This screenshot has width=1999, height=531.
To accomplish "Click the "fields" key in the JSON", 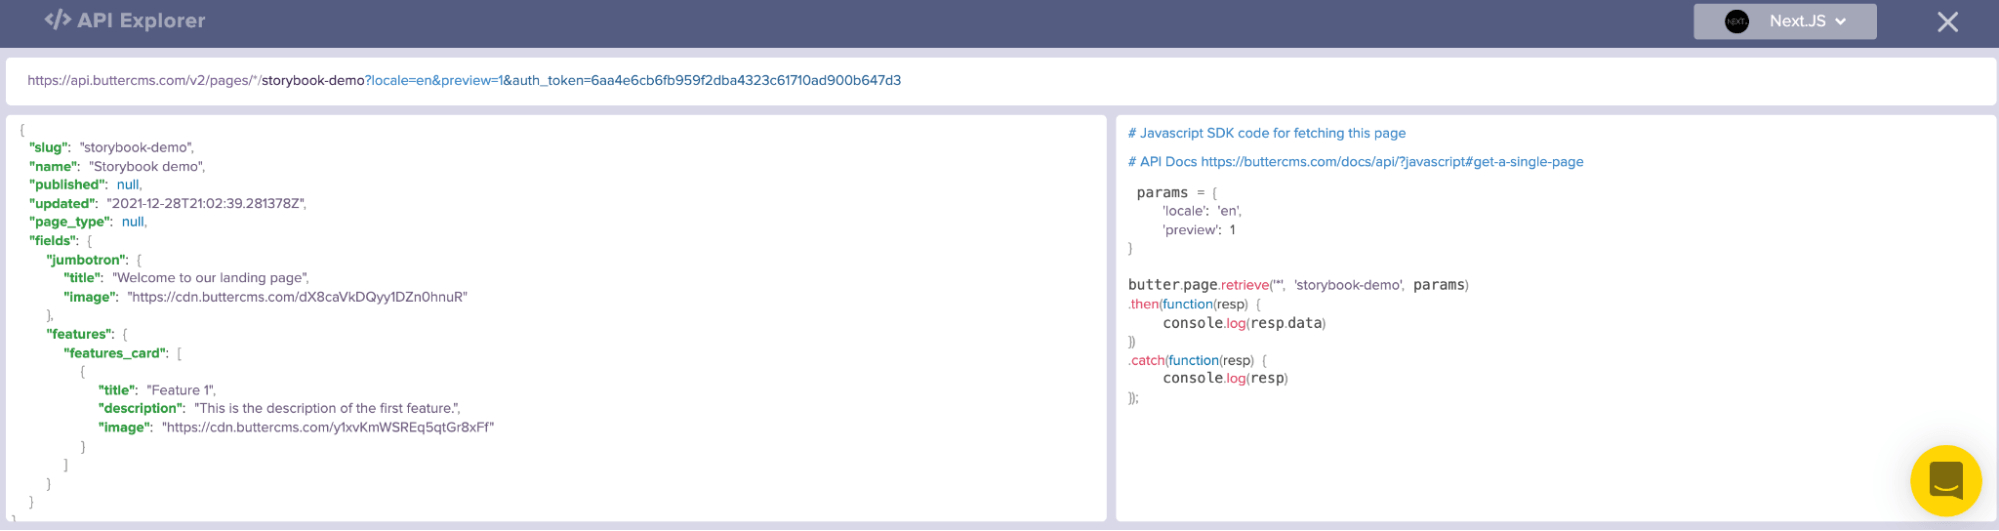I will point(53,241).
